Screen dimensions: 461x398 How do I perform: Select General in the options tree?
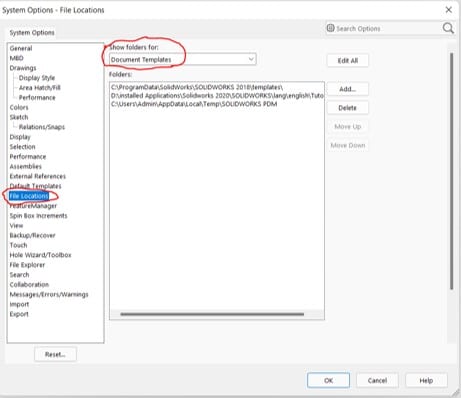(21, 48)
